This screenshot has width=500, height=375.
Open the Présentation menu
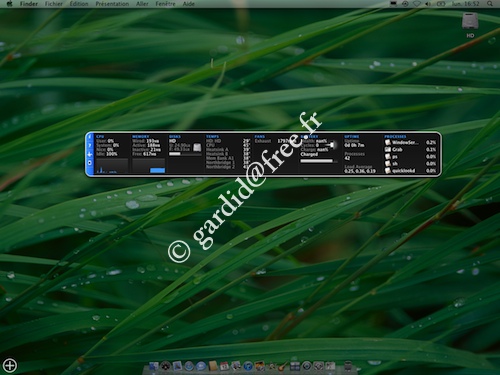[x=112, y=4]
